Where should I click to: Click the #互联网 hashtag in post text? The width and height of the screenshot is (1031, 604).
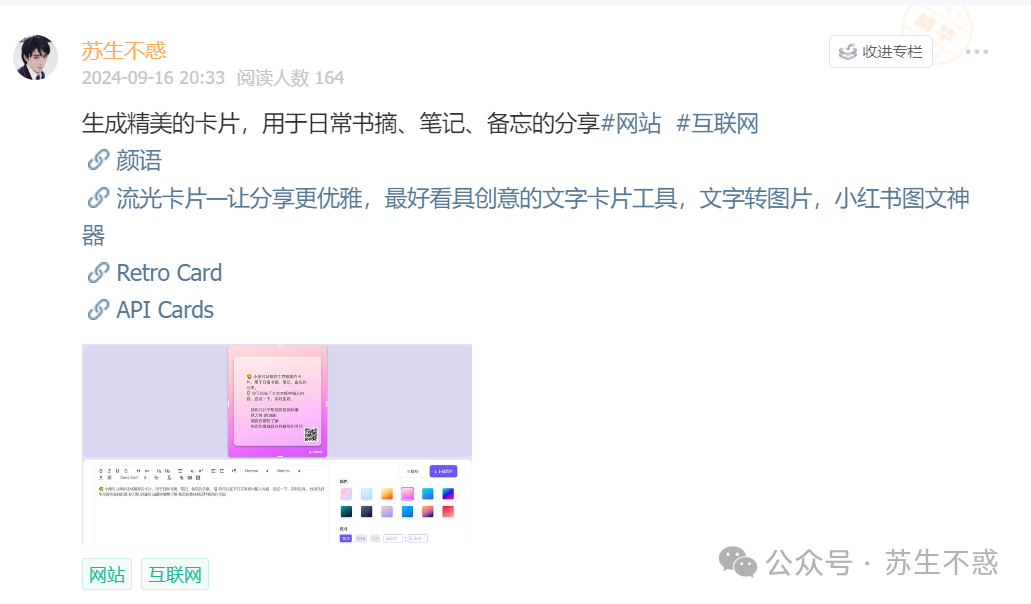click(717, 123)
